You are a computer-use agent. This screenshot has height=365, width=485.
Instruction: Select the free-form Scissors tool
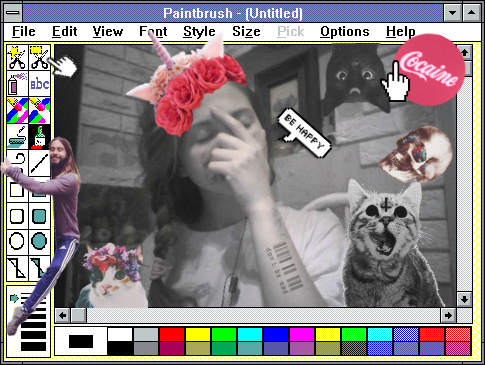point(17,57)
